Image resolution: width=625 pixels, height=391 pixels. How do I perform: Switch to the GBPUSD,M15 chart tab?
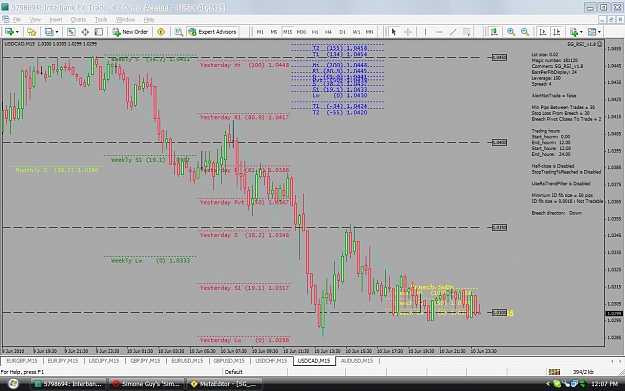pos(229,361)
